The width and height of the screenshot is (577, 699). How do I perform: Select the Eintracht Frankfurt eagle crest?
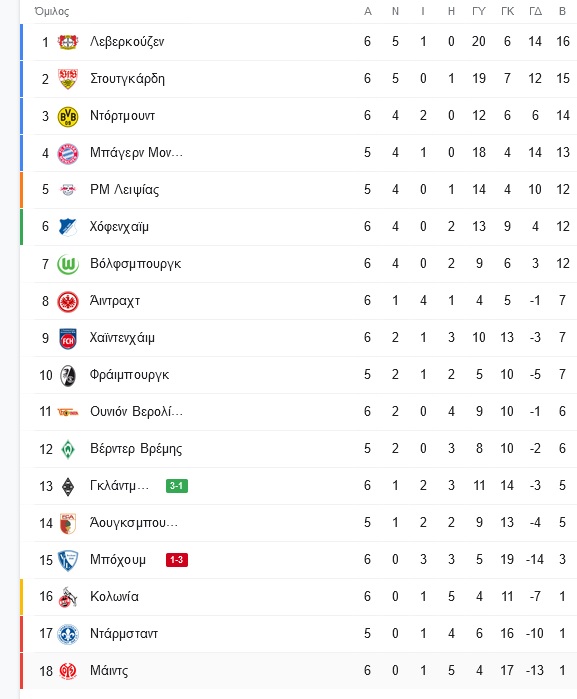click(68, 301)
